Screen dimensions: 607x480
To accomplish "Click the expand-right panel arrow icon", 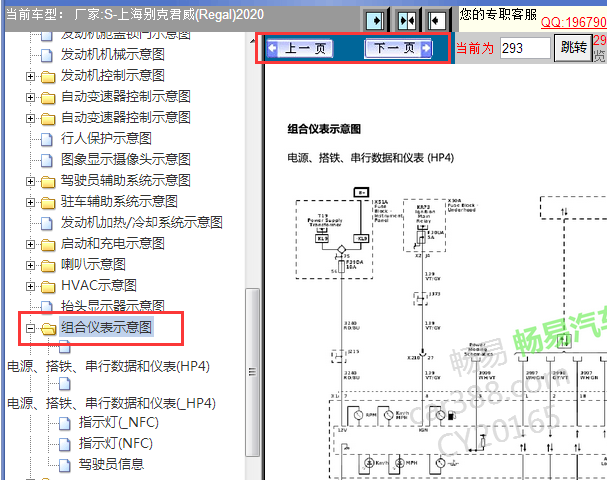I will click(x=375, y=20).
